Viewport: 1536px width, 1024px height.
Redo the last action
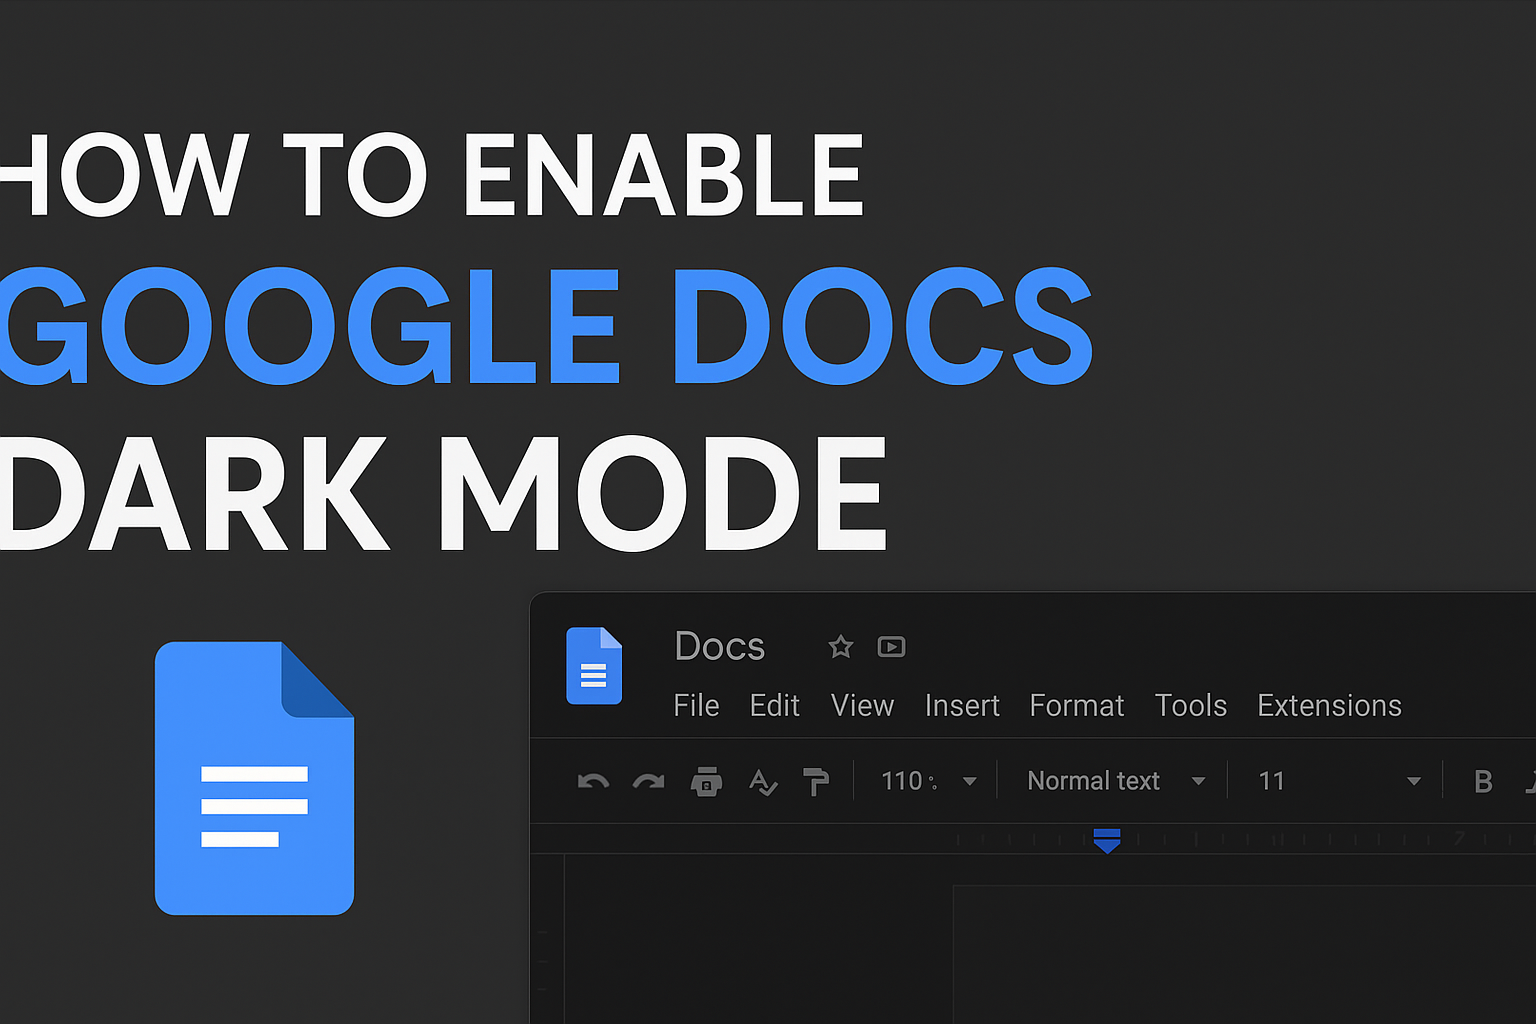[x=648, y=782]
